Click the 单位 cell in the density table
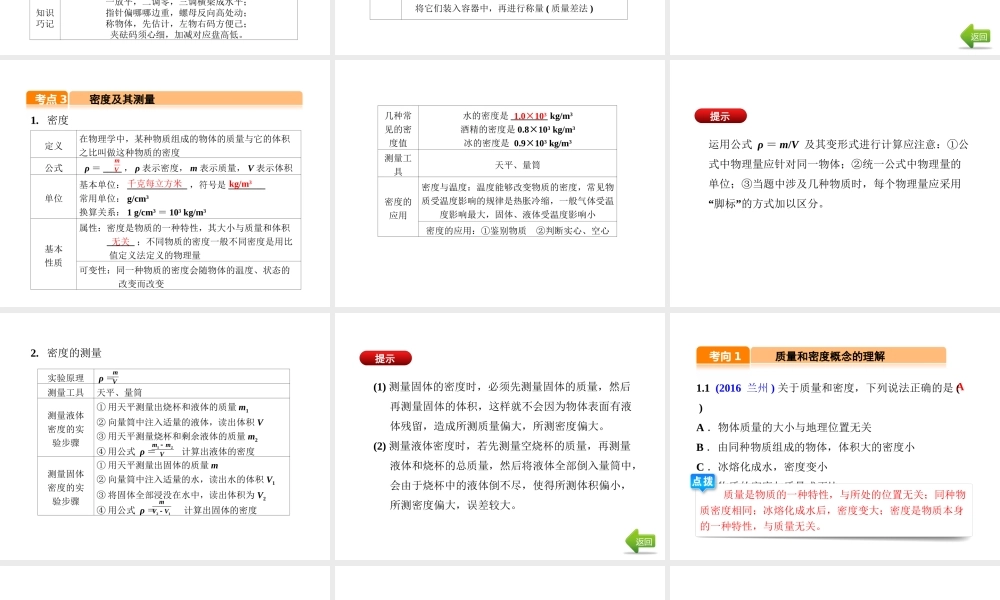This screenshot has height=600, width=1000. pos(54,198)
